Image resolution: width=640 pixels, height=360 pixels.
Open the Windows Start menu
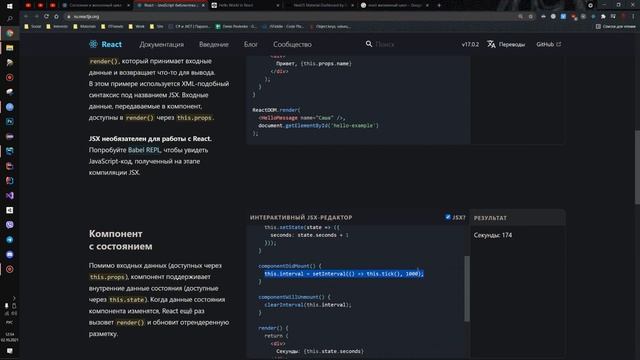point(9,6)
